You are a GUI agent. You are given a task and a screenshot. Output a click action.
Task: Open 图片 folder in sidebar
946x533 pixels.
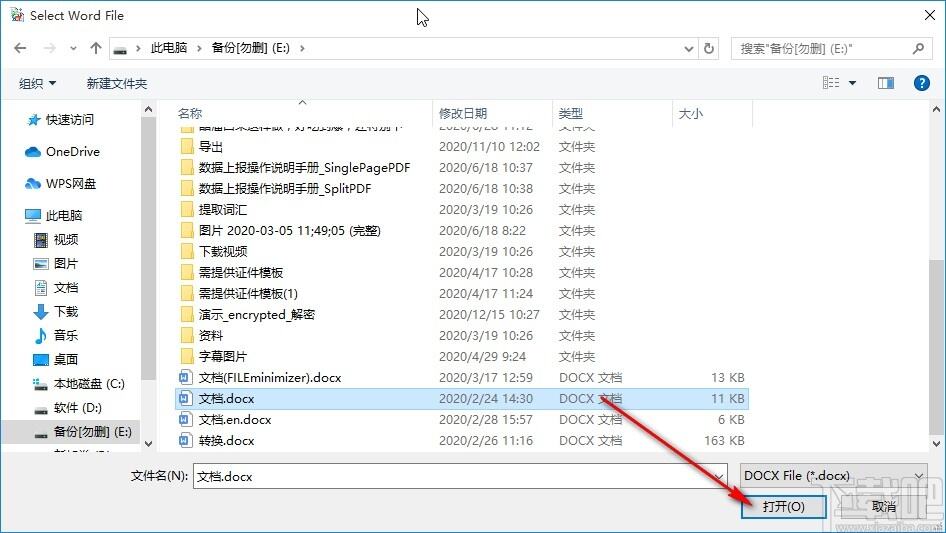pos(56,264)
